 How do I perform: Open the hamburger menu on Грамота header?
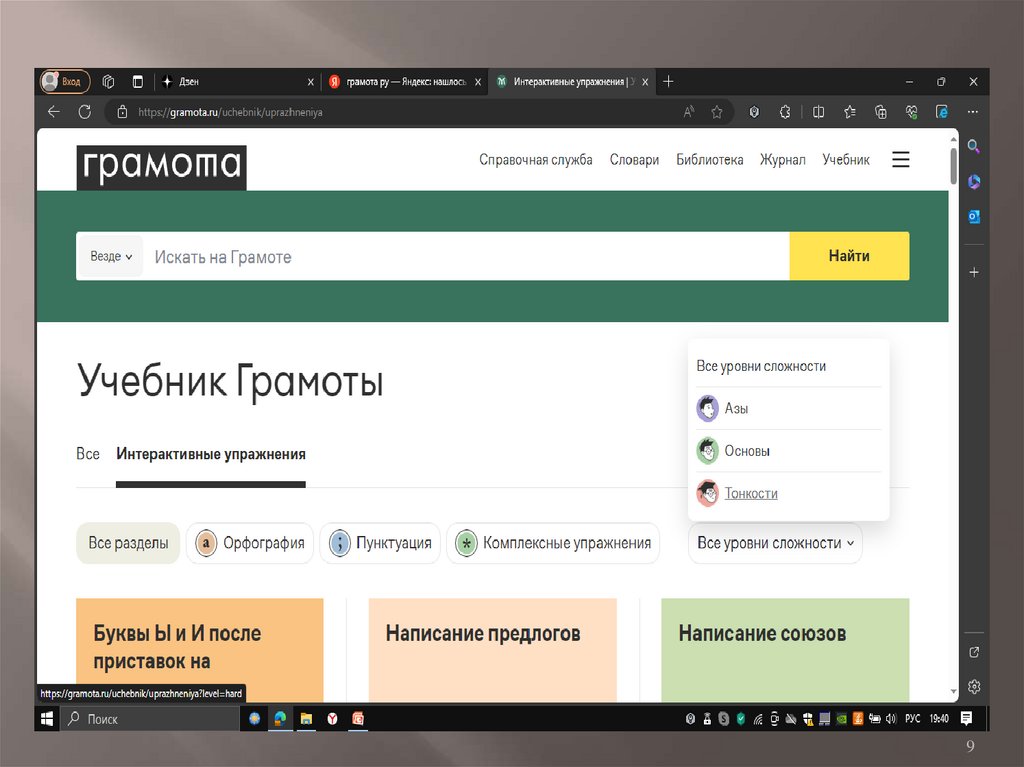coord(900,160)
